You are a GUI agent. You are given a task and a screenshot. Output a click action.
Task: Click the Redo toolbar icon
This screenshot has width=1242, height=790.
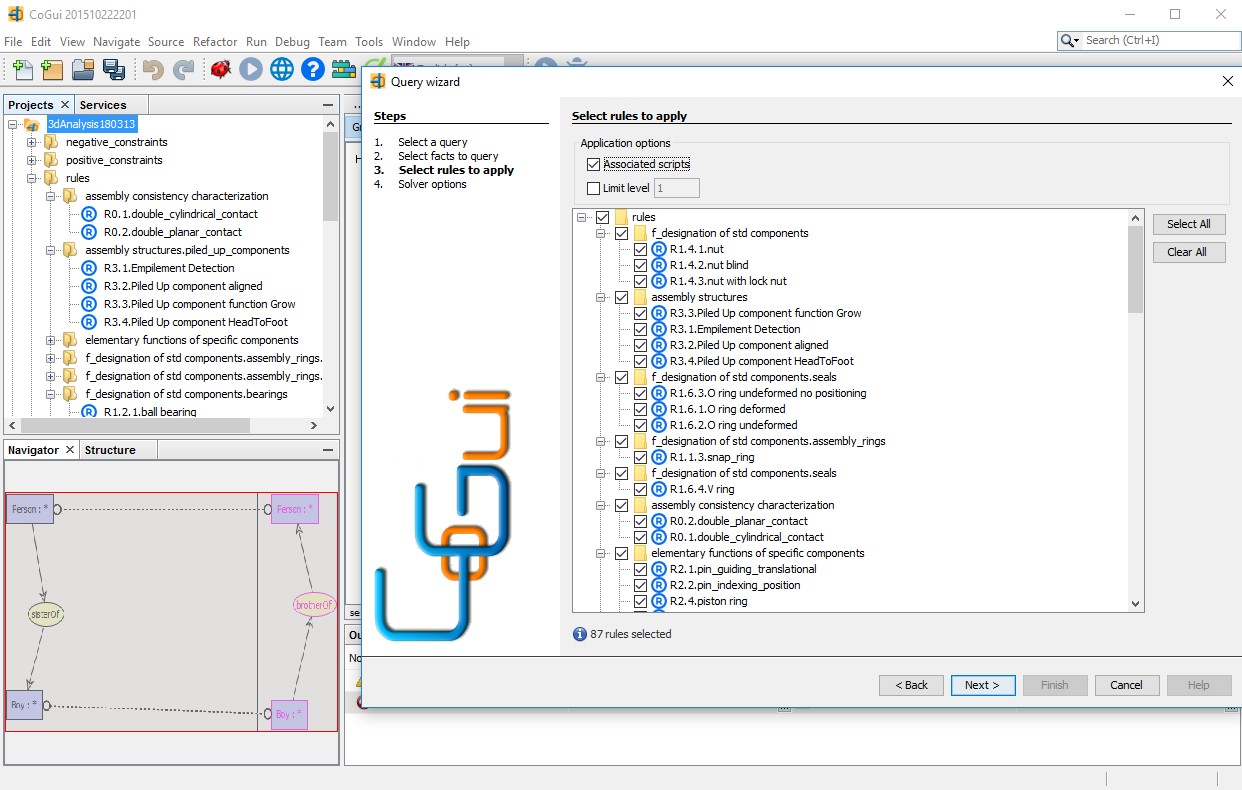click(x=184, y=69)
